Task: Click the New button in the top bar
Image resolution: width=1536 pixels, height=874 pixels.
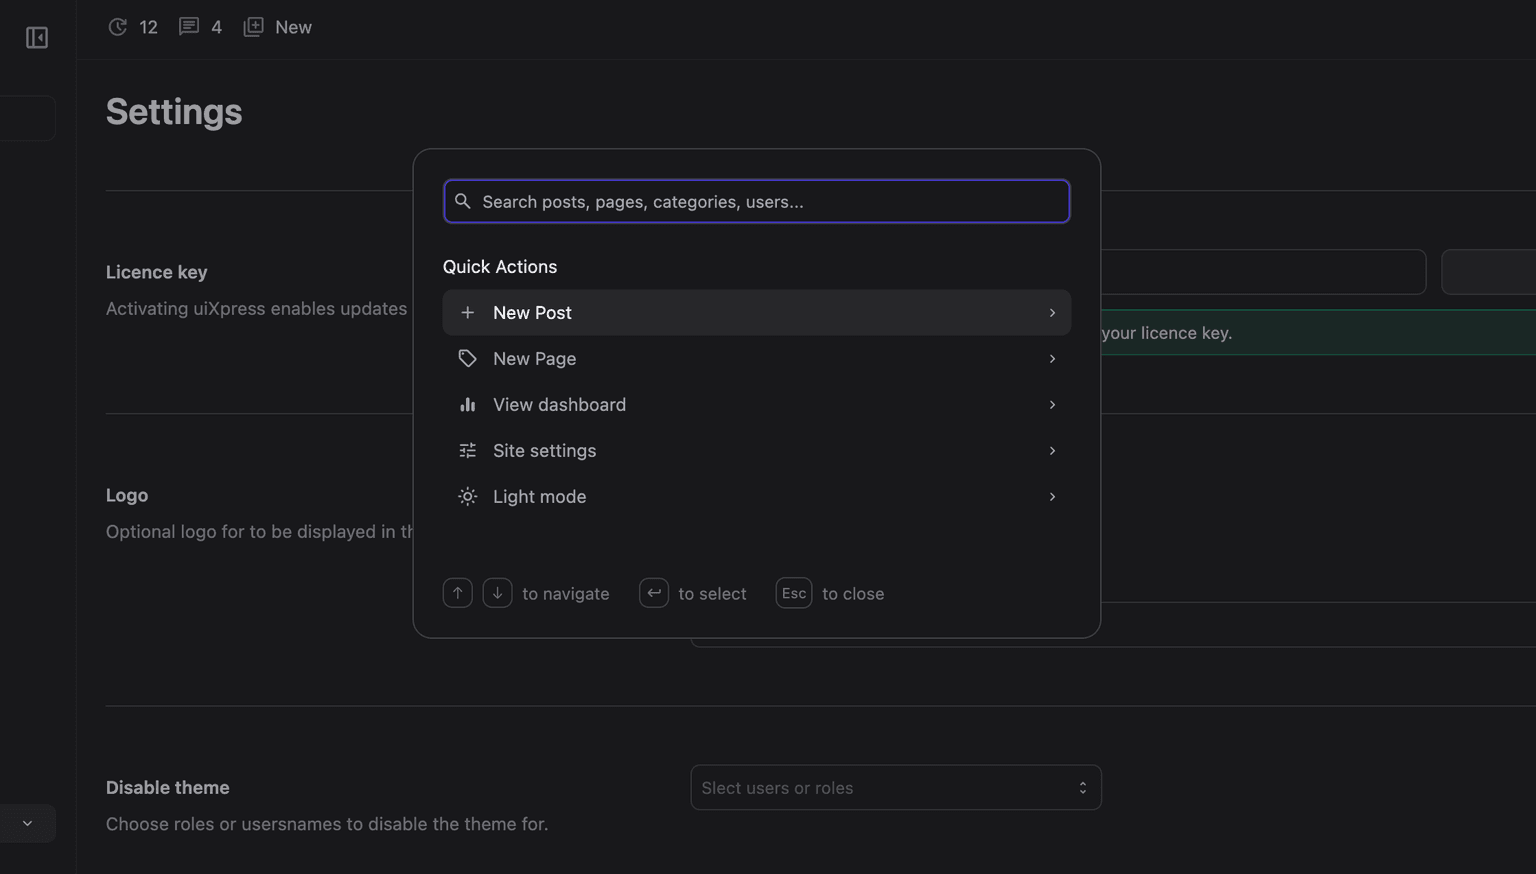Action: coord(293,26)
